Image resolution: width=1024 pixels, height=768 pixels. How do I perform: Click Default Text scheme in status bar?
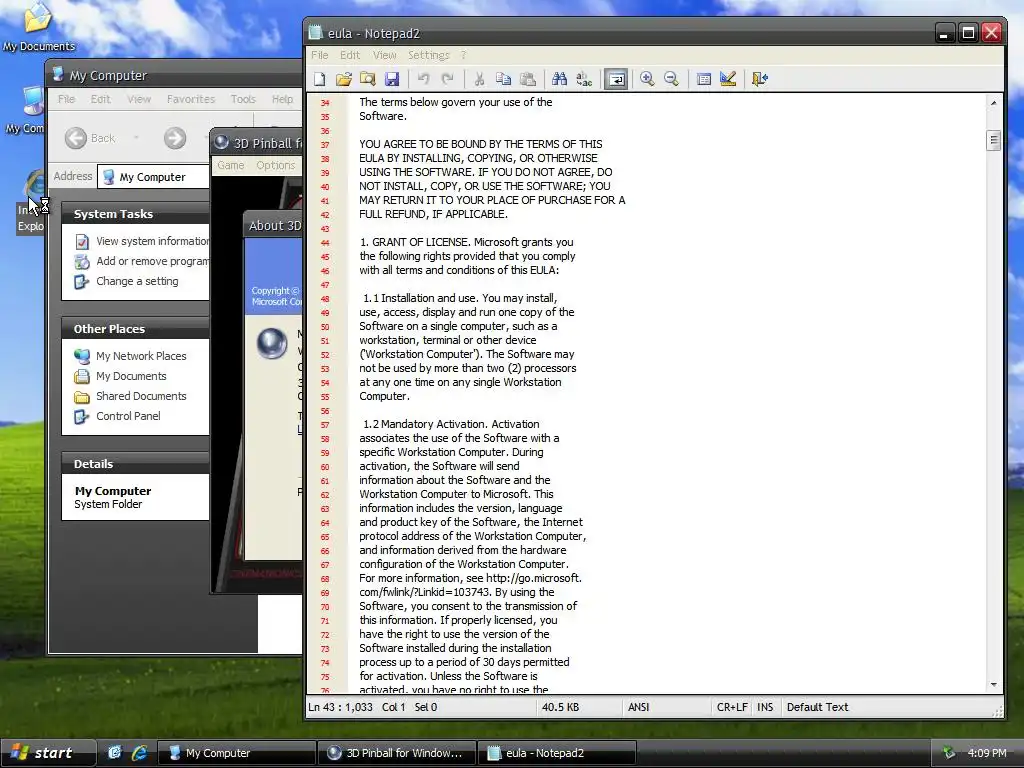pyautogui.click(x=817, y=707)
